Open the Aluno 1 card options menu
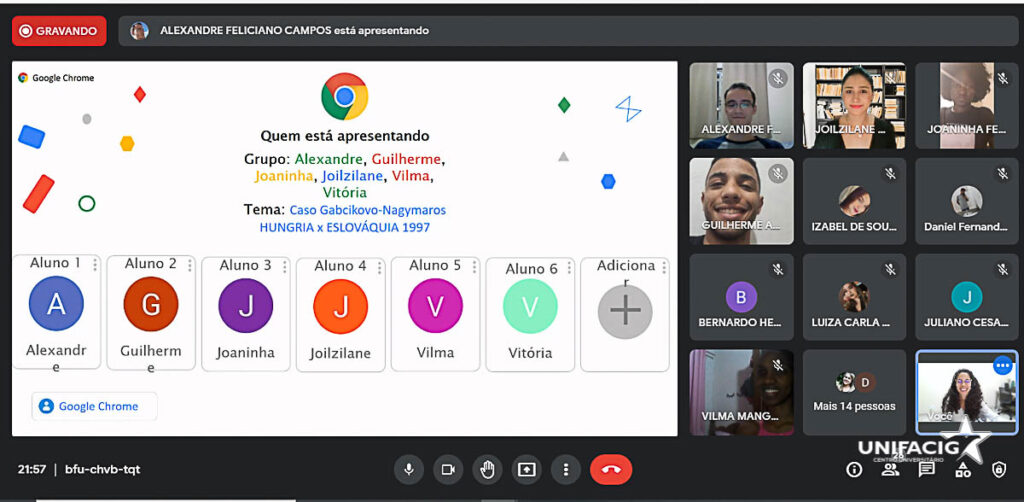The image size is (1024, 502). click(x=96, y=265)
